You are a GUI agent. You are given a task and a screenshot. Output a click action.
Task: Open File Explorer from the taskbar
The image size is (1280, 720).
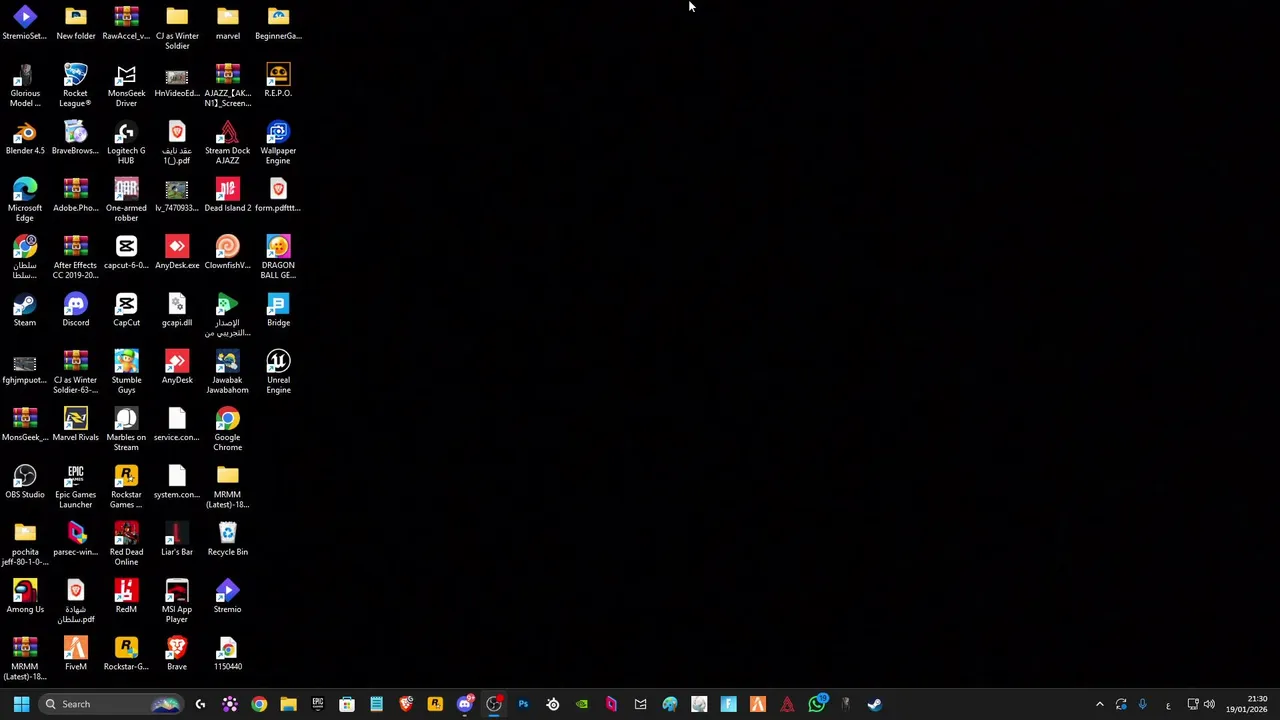[288, 704]
